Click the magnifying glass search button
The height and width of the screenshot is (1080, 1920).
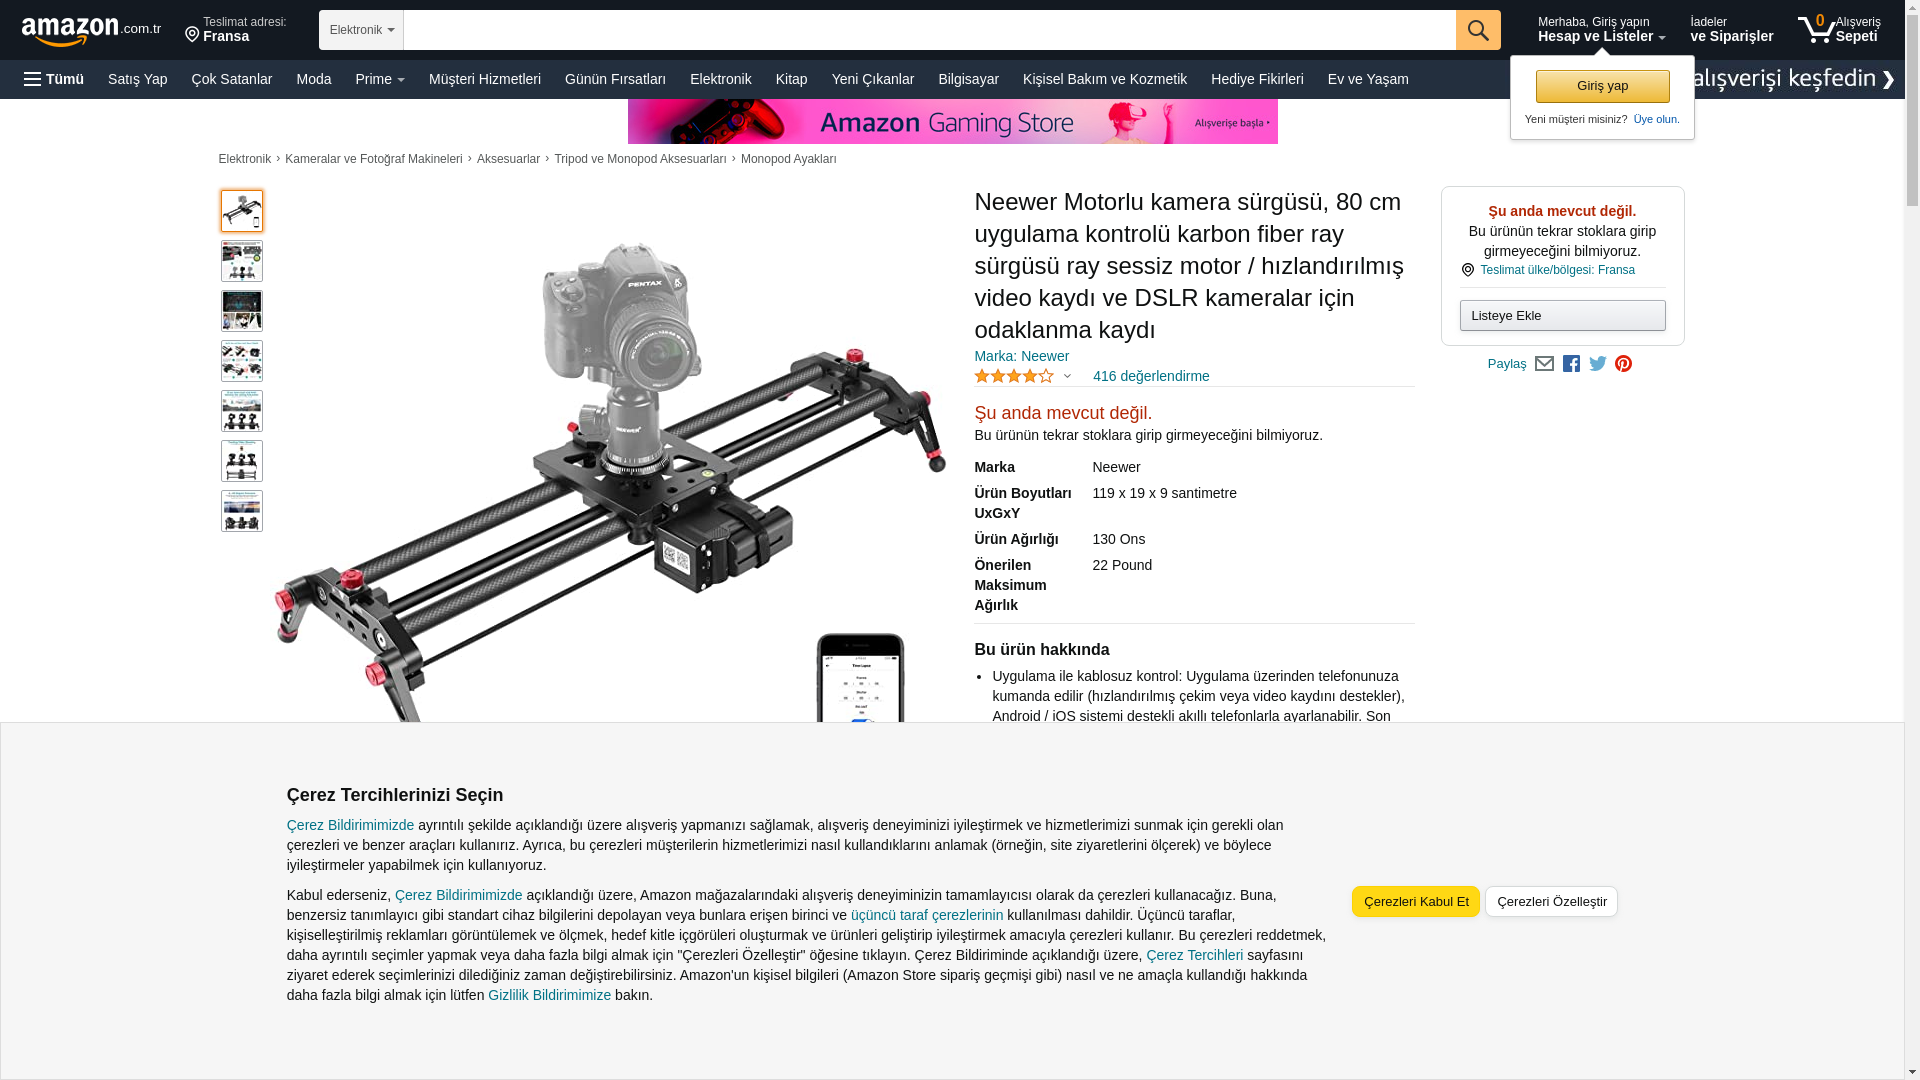pyautogui.click(x=1477, y=30)
